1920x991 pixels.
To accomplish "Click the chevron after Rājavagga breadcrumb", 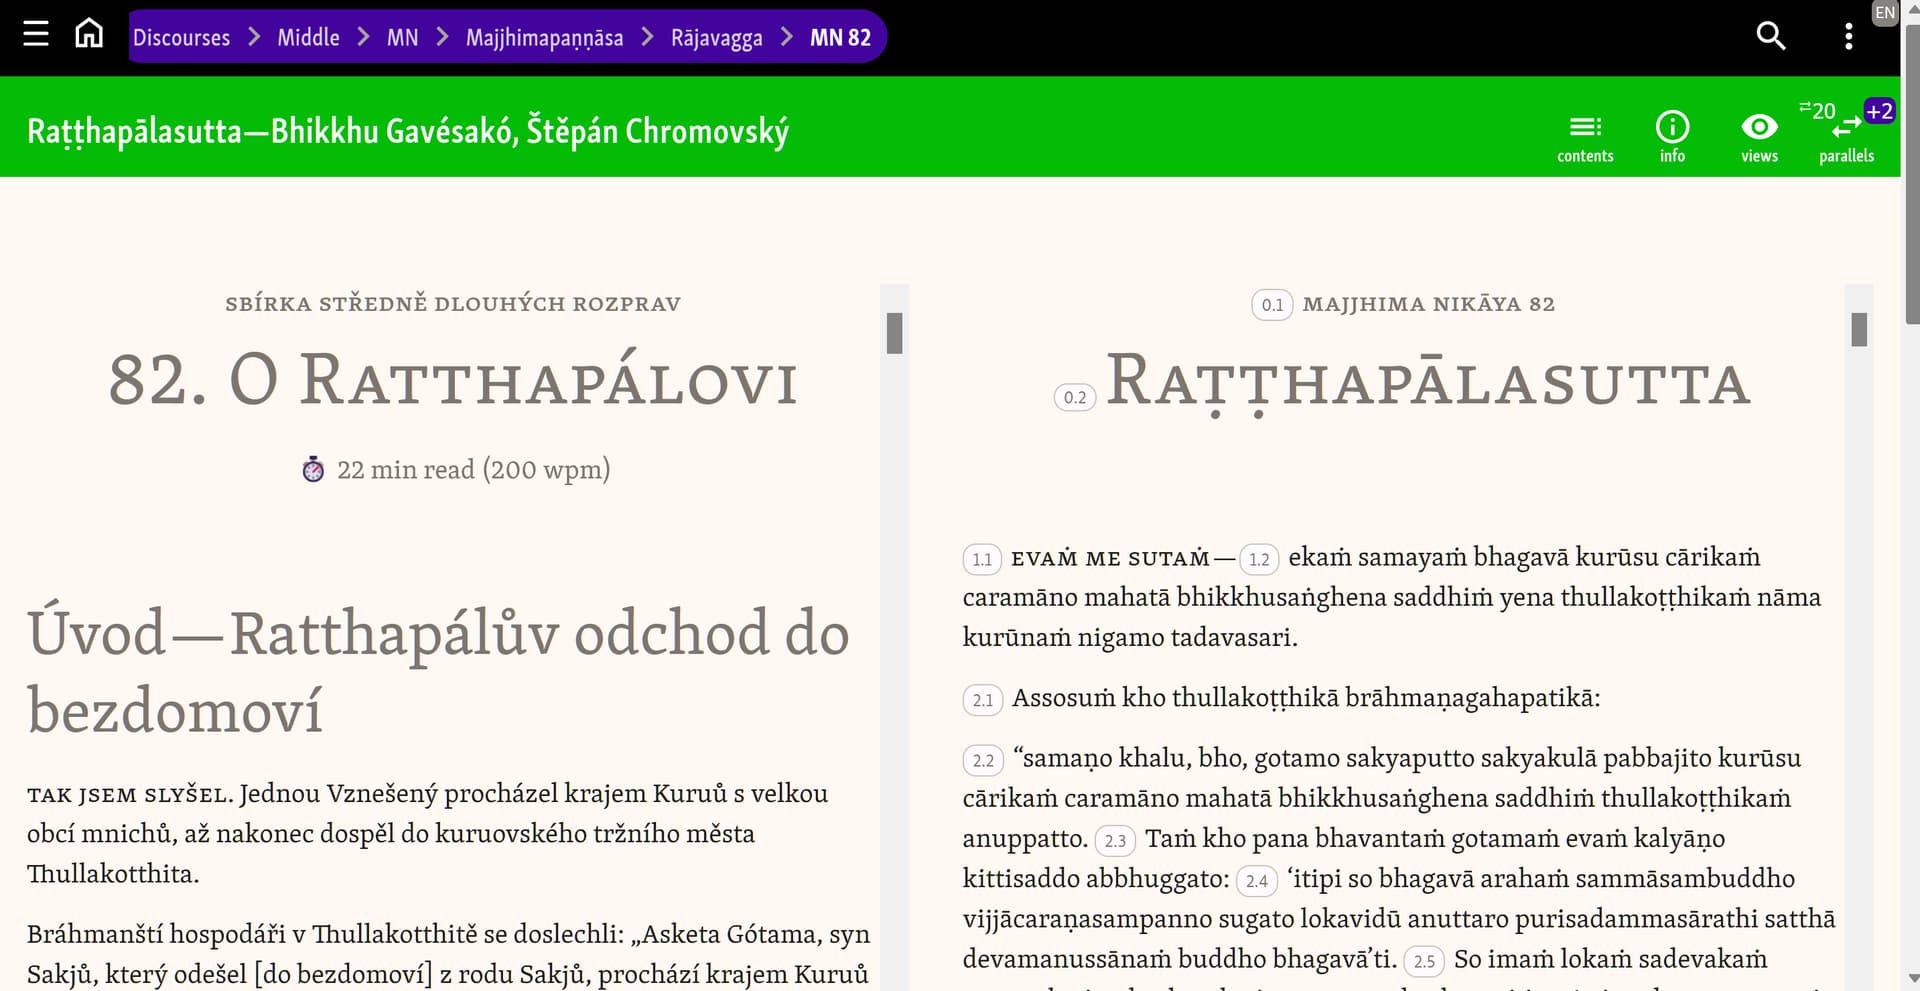I will coord(787,37).
